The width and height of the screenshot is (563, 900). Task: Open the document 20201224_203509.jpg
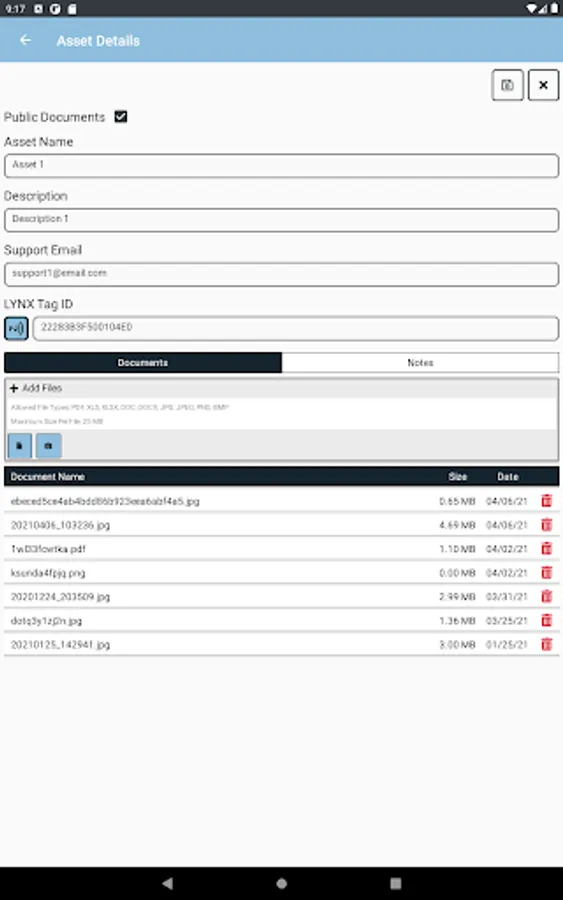[x=60, y=597]
